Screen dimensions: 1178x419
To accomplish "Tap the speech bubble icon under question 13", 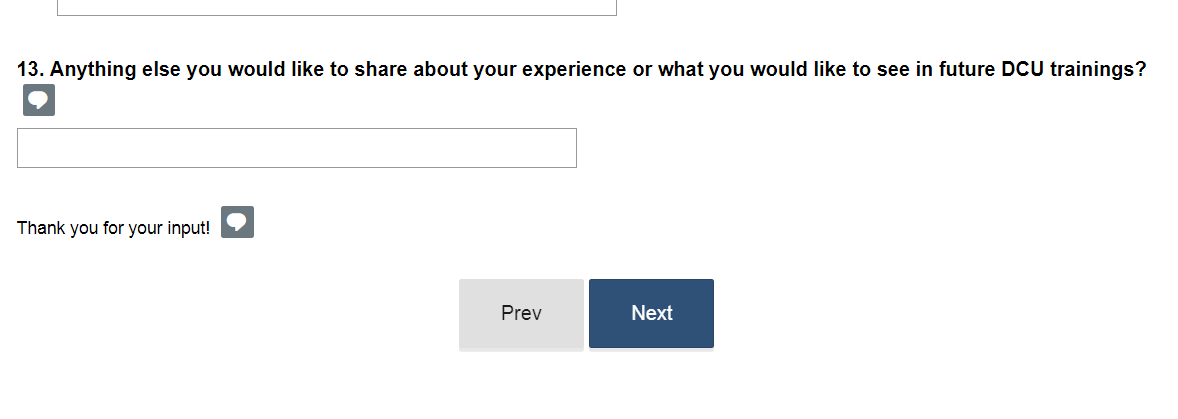I will [x=39, y=101].
